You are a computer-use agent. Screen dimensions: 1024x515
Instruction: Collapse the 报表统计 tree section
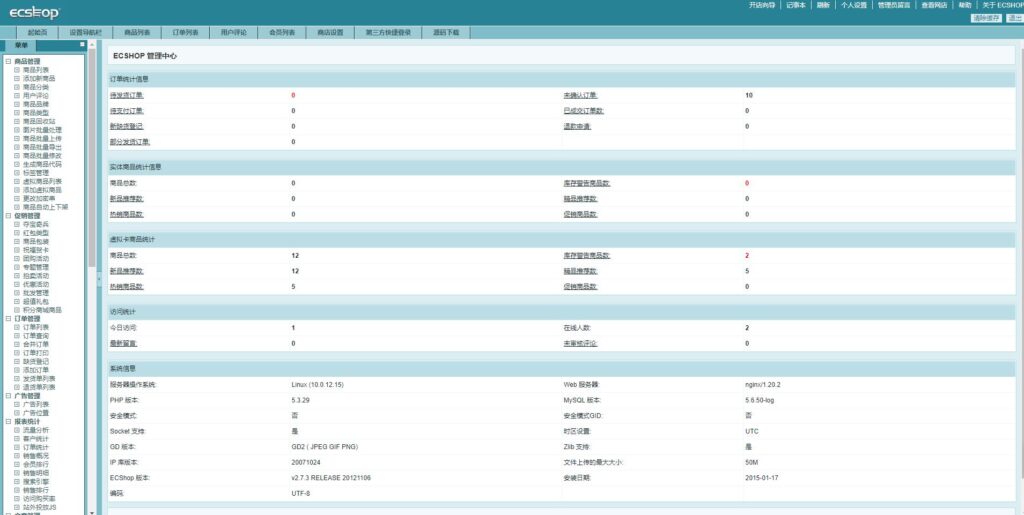7,421
